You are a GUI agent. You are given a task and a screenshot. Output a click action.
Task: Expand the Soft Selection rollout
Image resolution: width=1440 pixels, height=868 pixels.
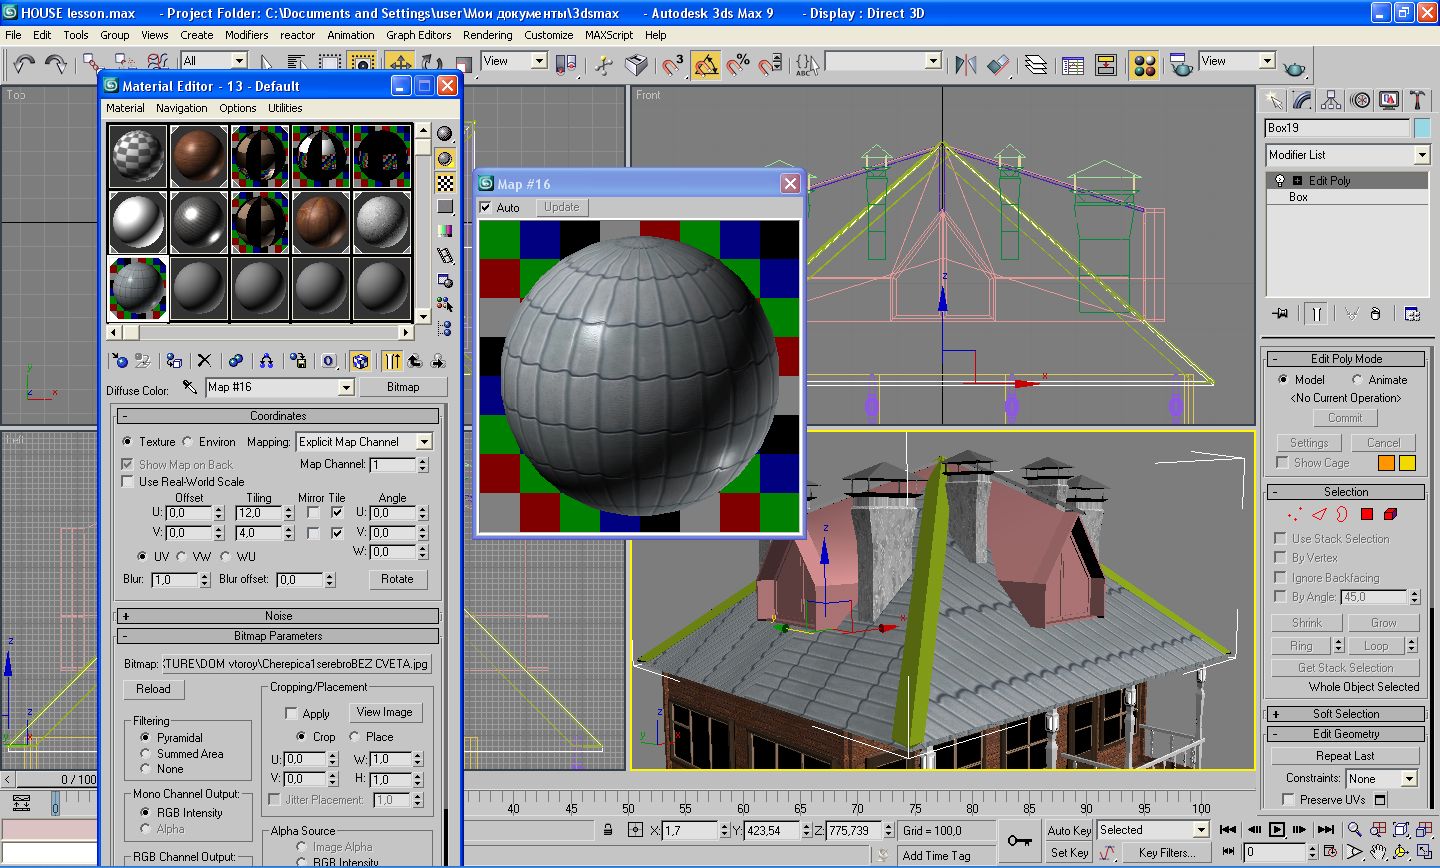1346,714
